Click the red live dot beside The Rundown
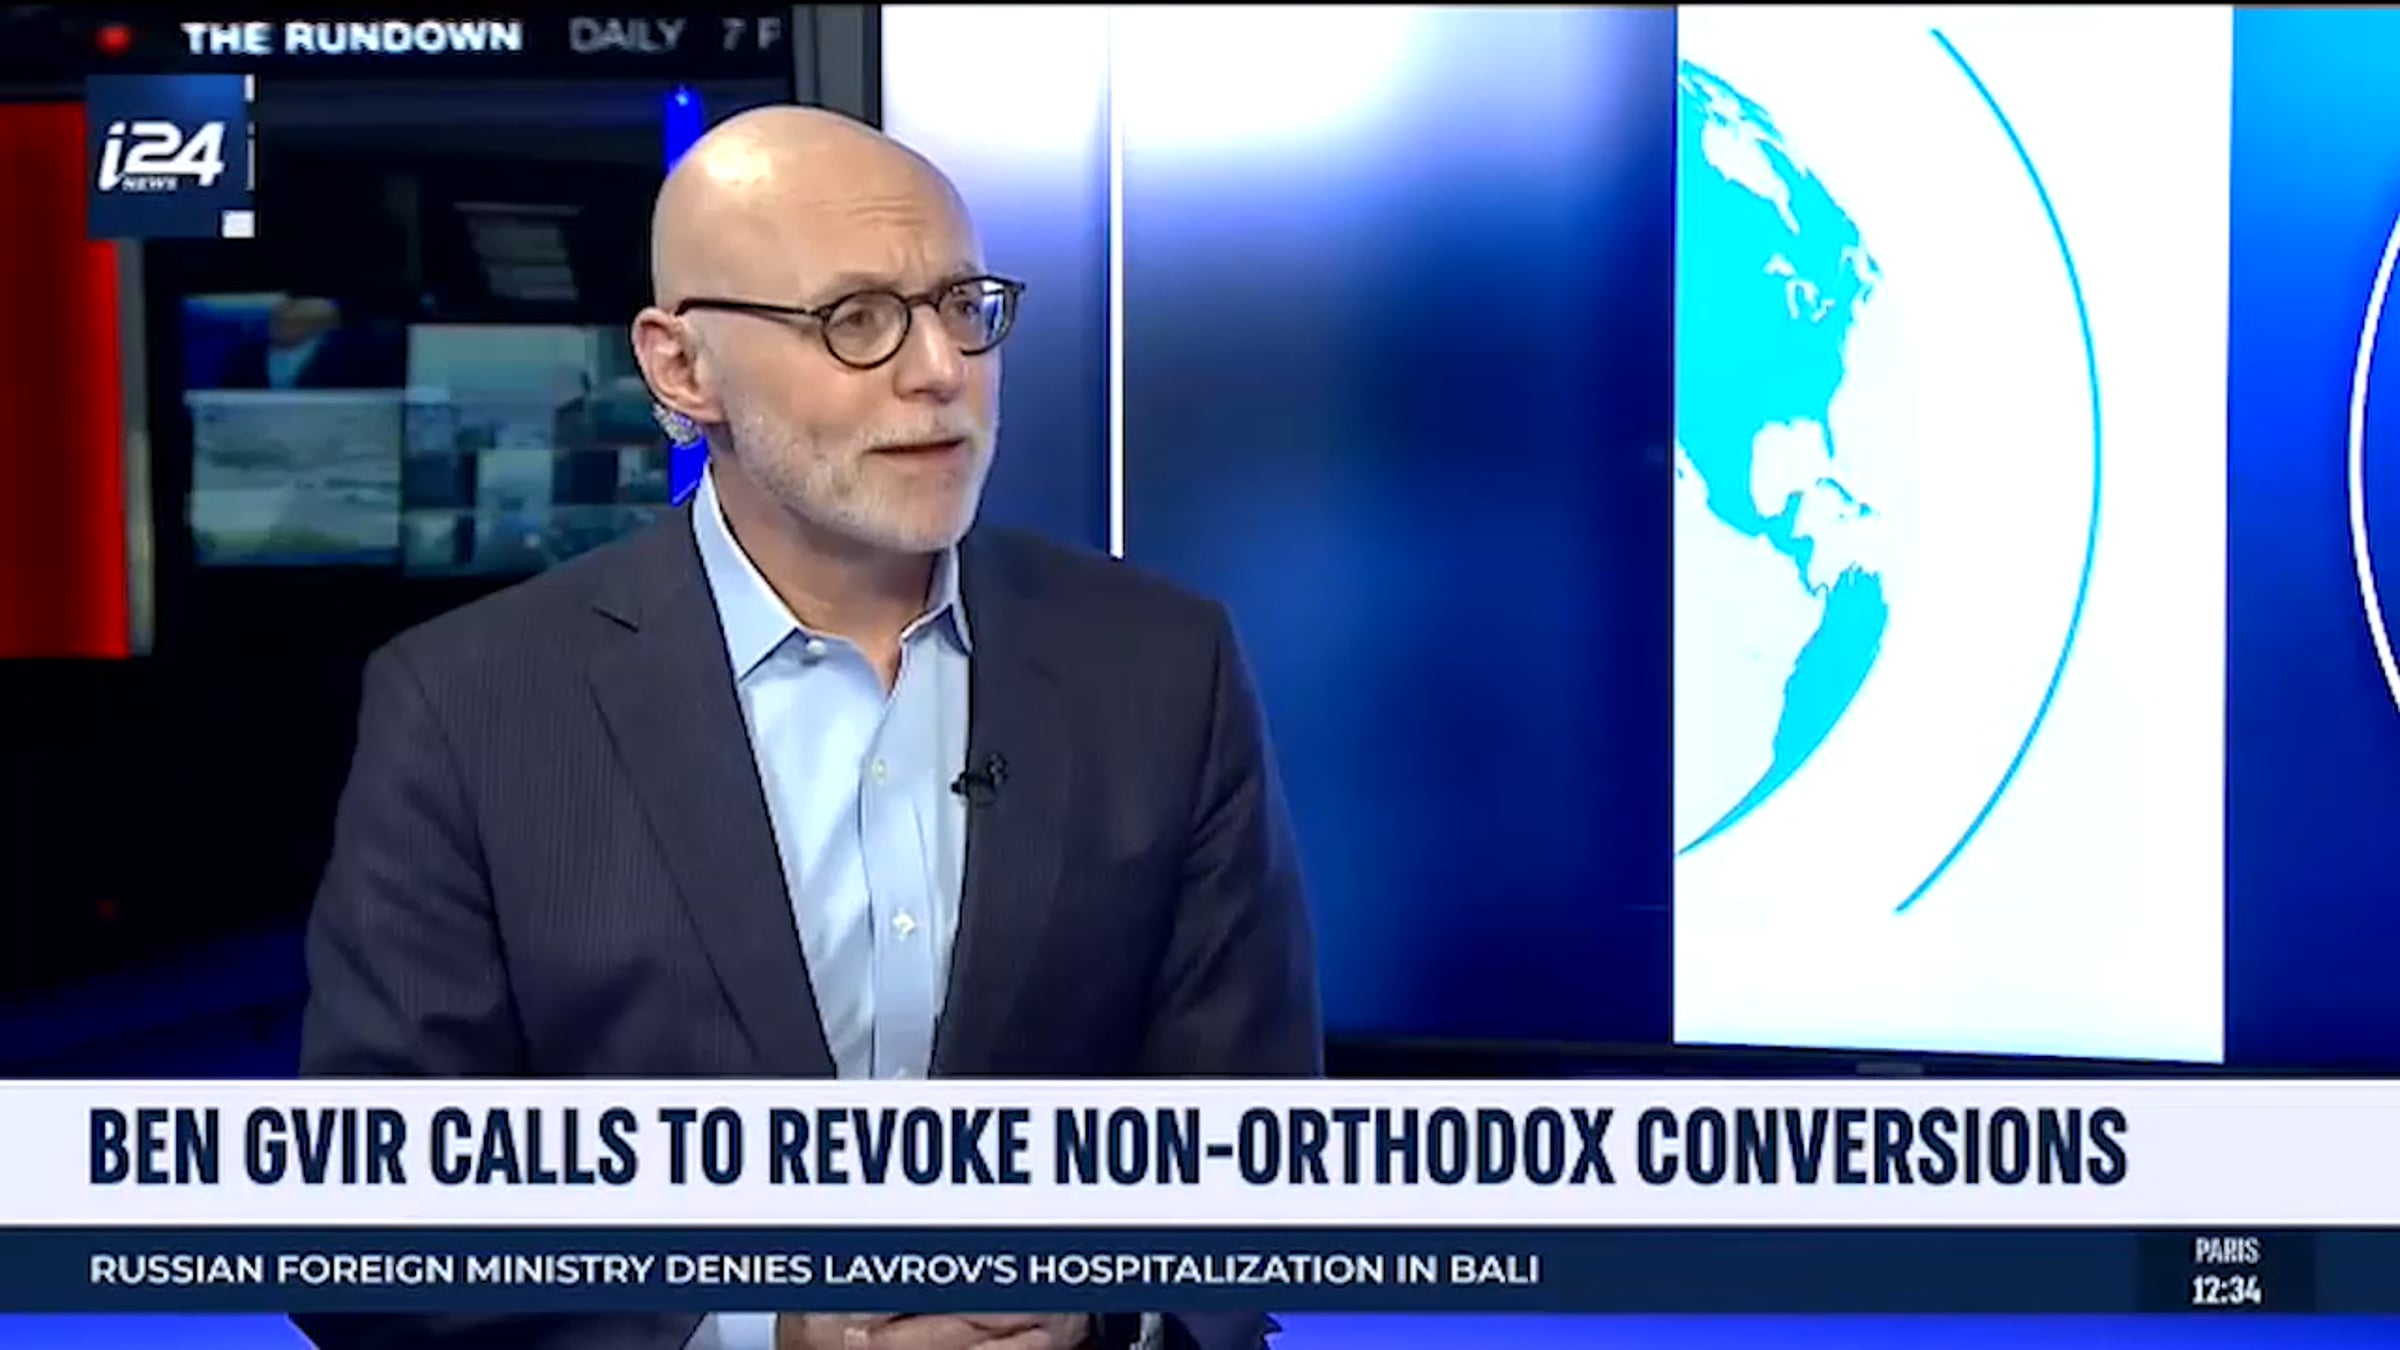Screen dimensions: 2400x1350 (x=116, y=39)
